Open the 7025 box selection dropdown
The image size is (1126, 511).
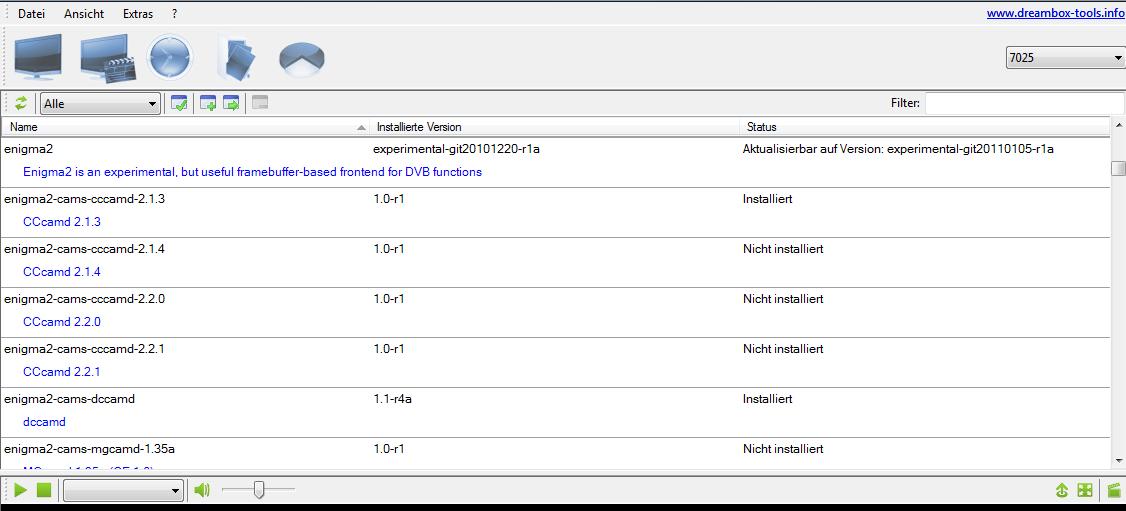coord(1066,57)
